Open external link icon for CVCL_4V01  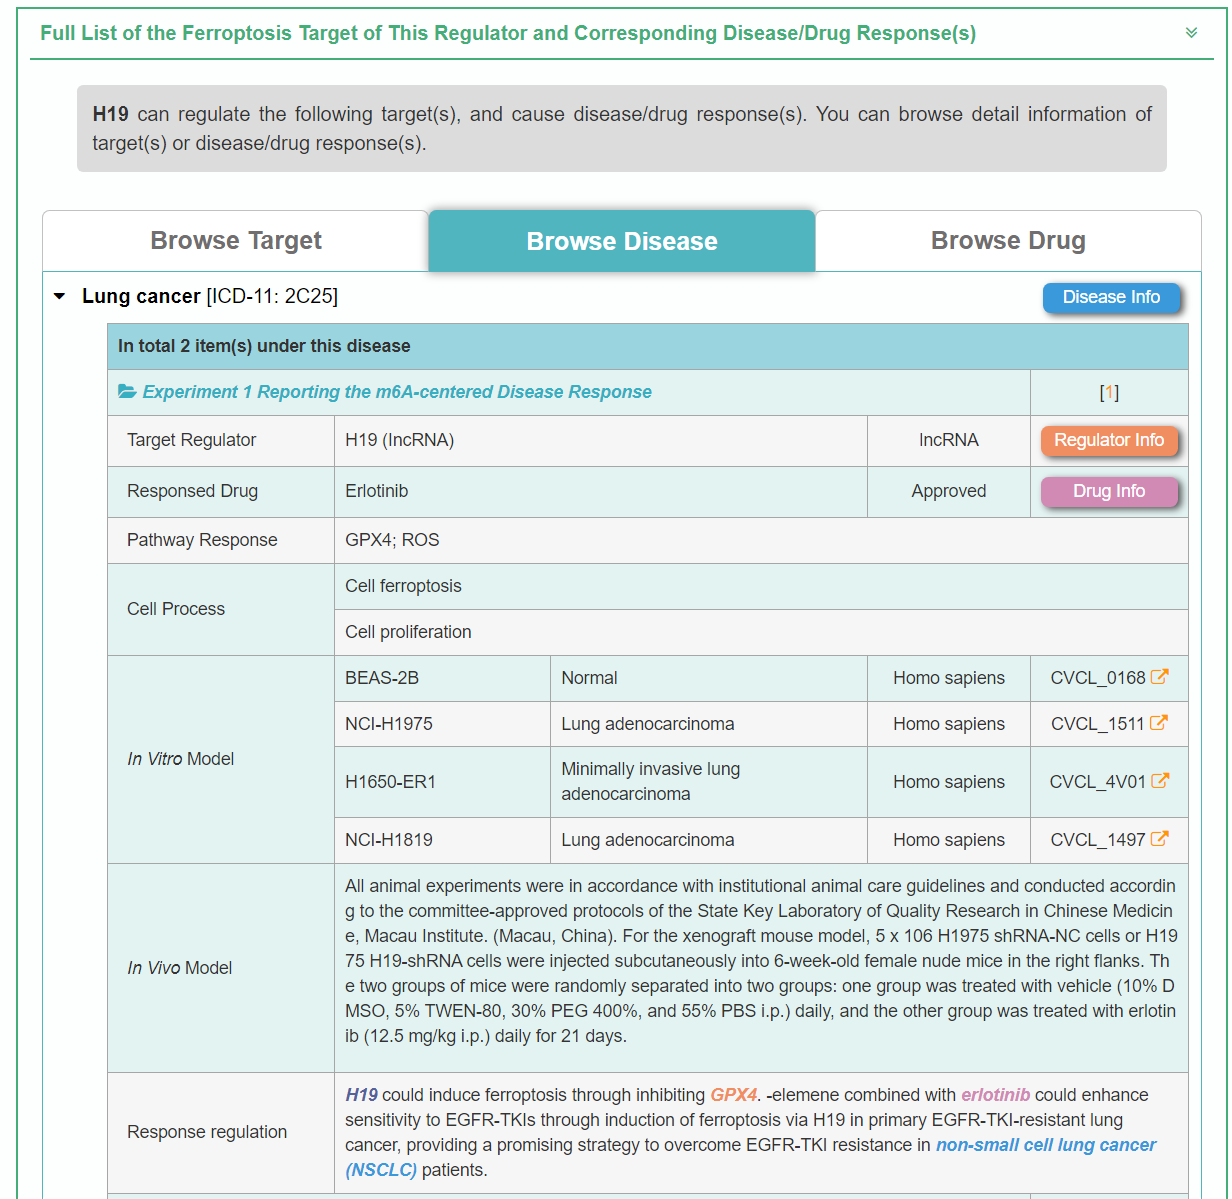click(1160, 781)
